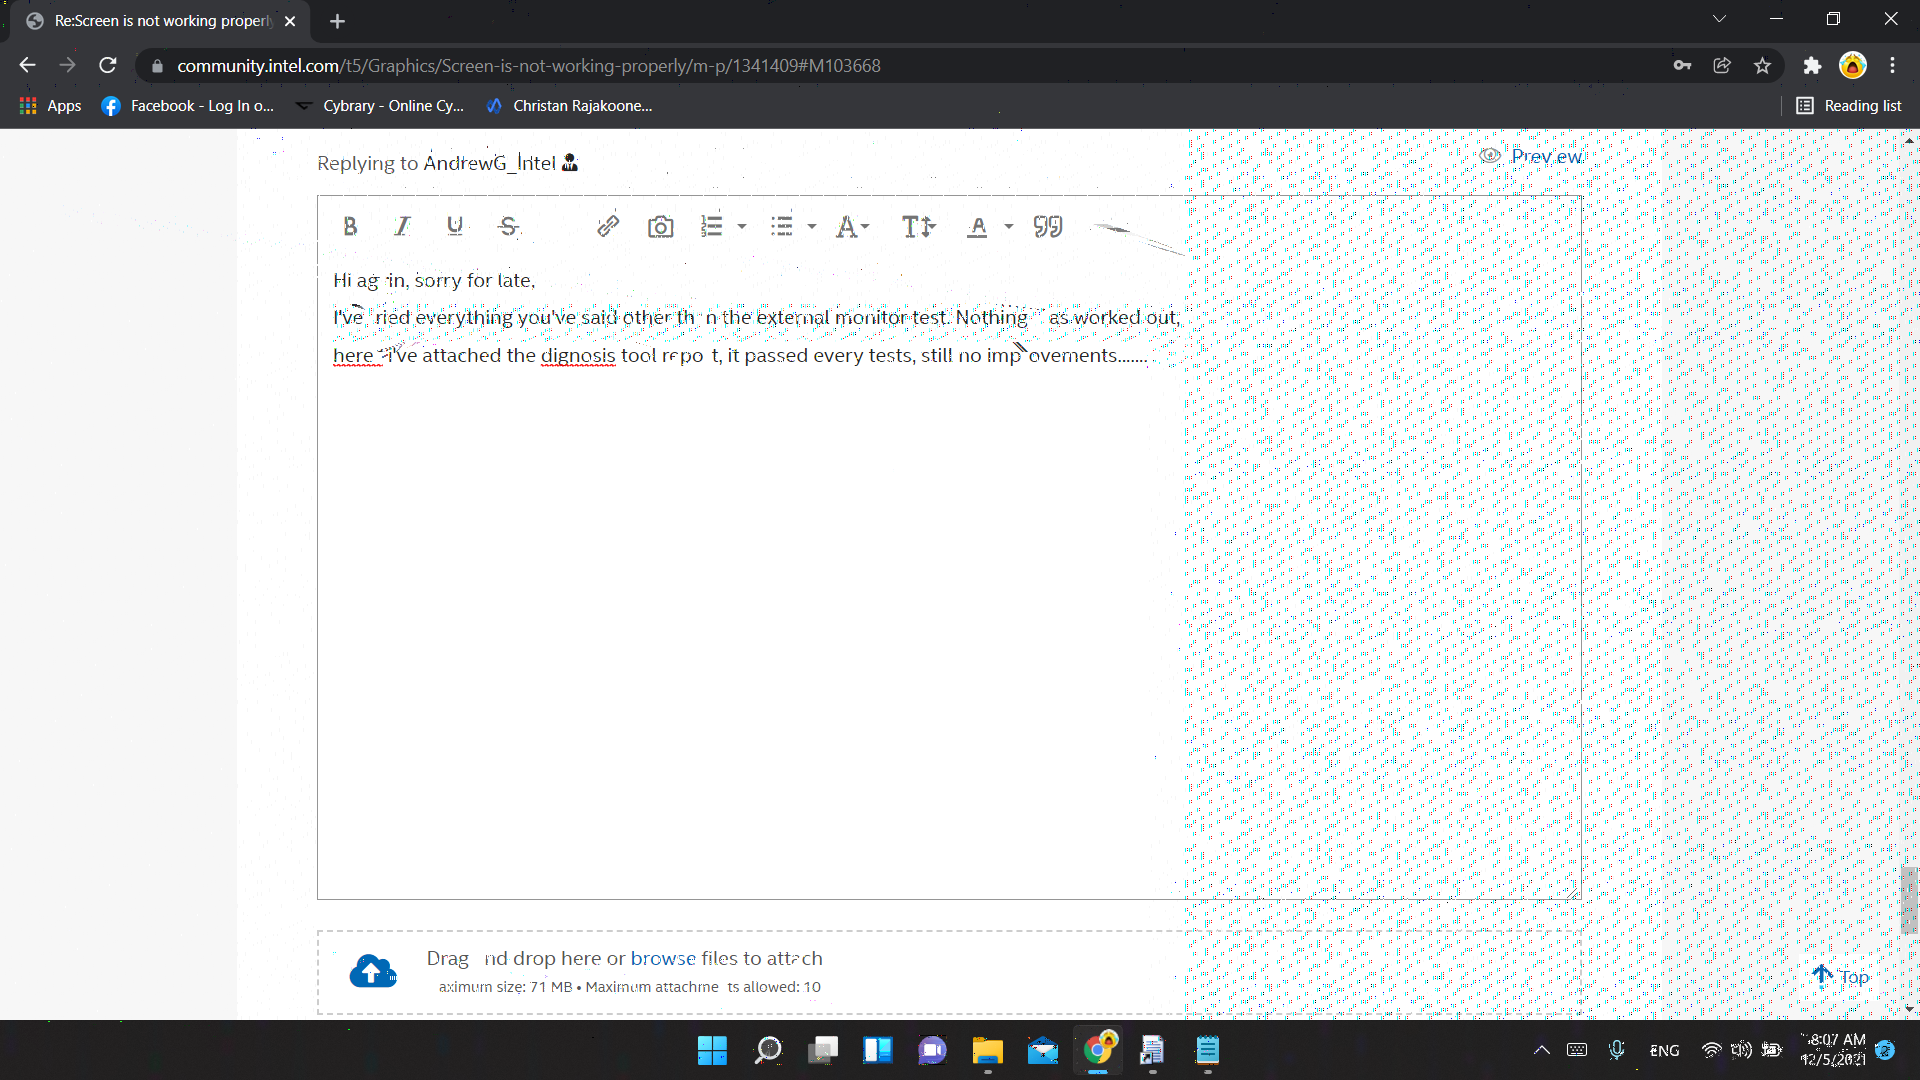Viewport: 1920px width, 1080px height.
Task: Open the text color dropdown arrow
Action: click(1009, 227)
